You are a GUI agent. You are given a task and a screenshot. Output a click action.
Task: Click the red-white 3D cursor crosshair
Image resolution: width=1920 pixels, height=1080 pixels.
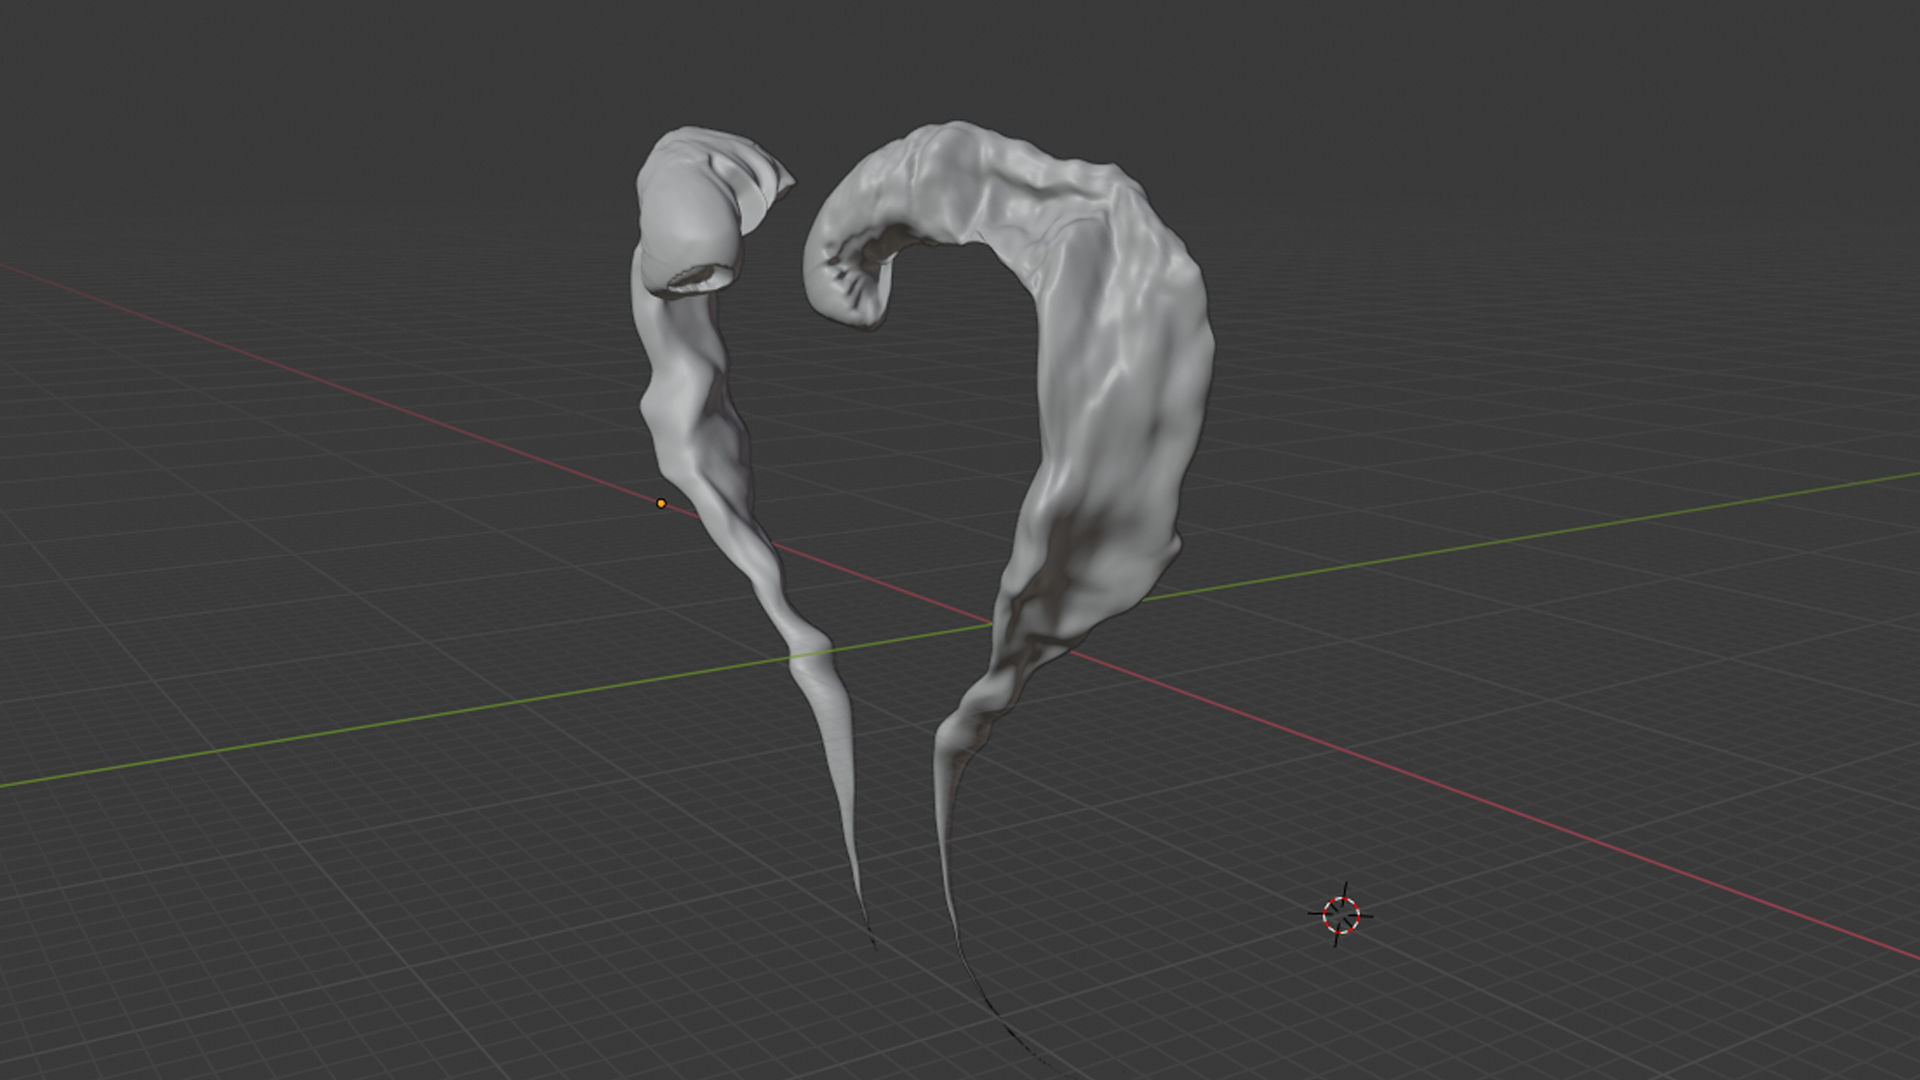pos(1341,914)
